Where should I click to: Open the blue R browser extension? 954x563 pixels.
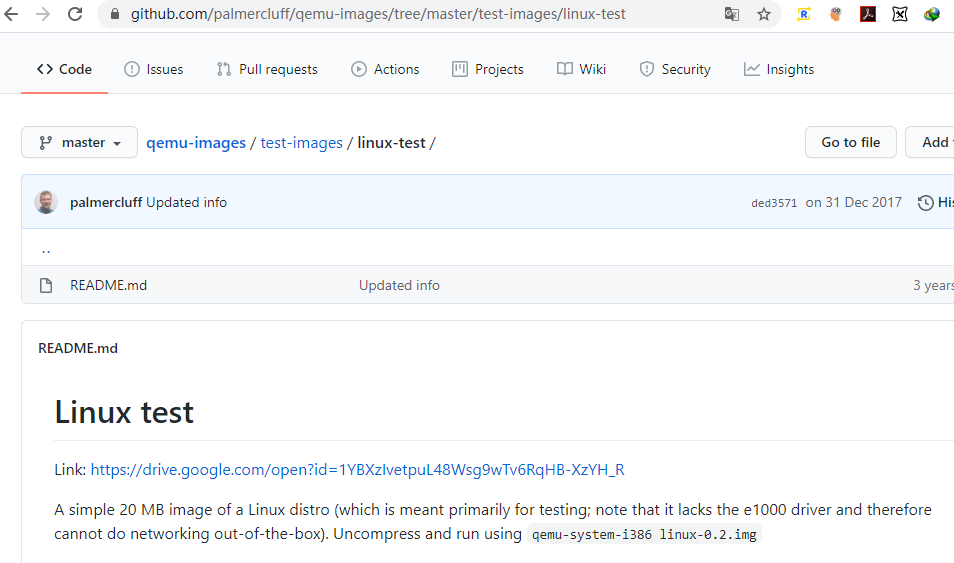coord(804,14)
